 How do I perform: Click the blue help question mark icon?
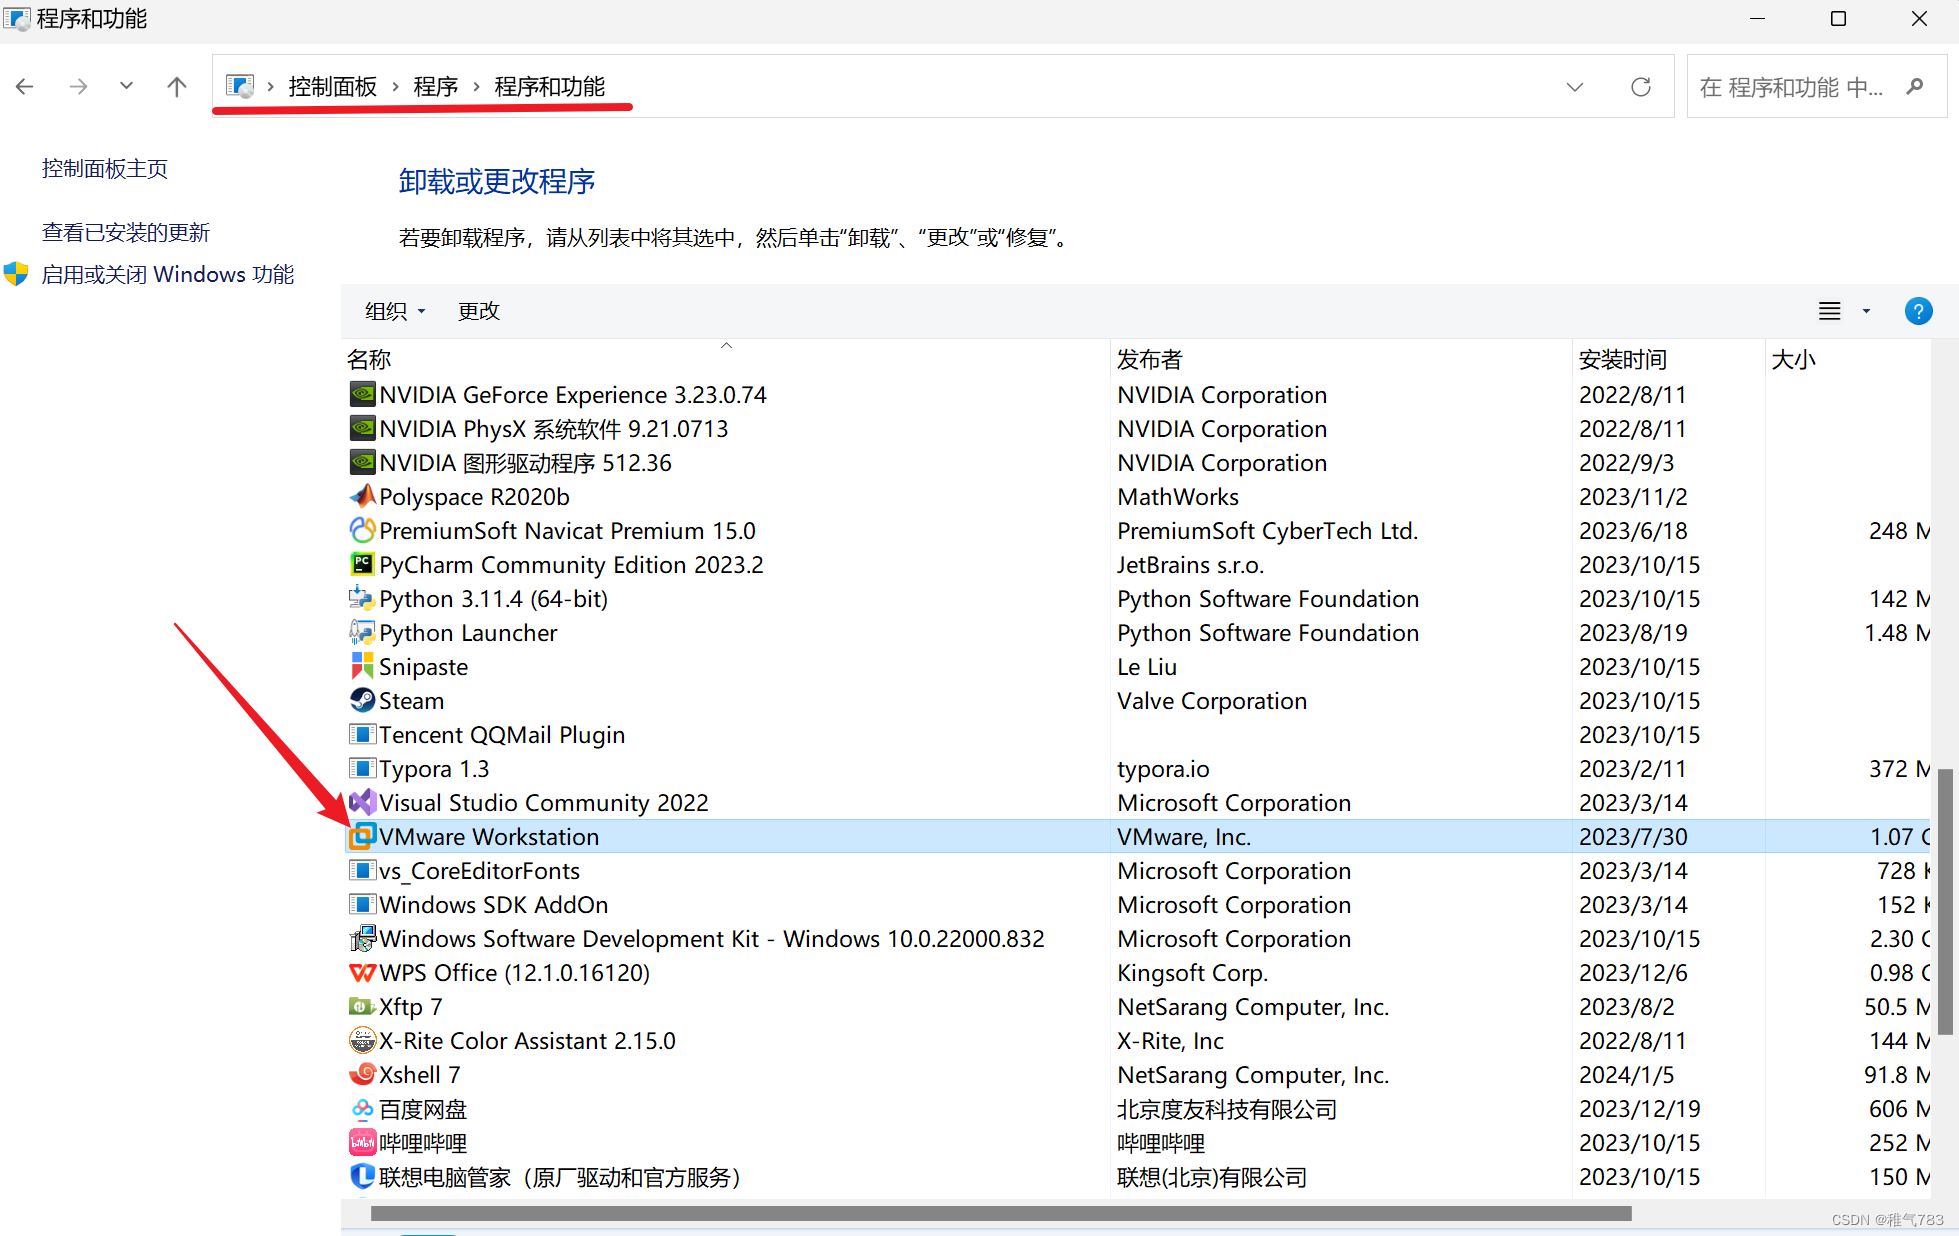point(1917,311)
